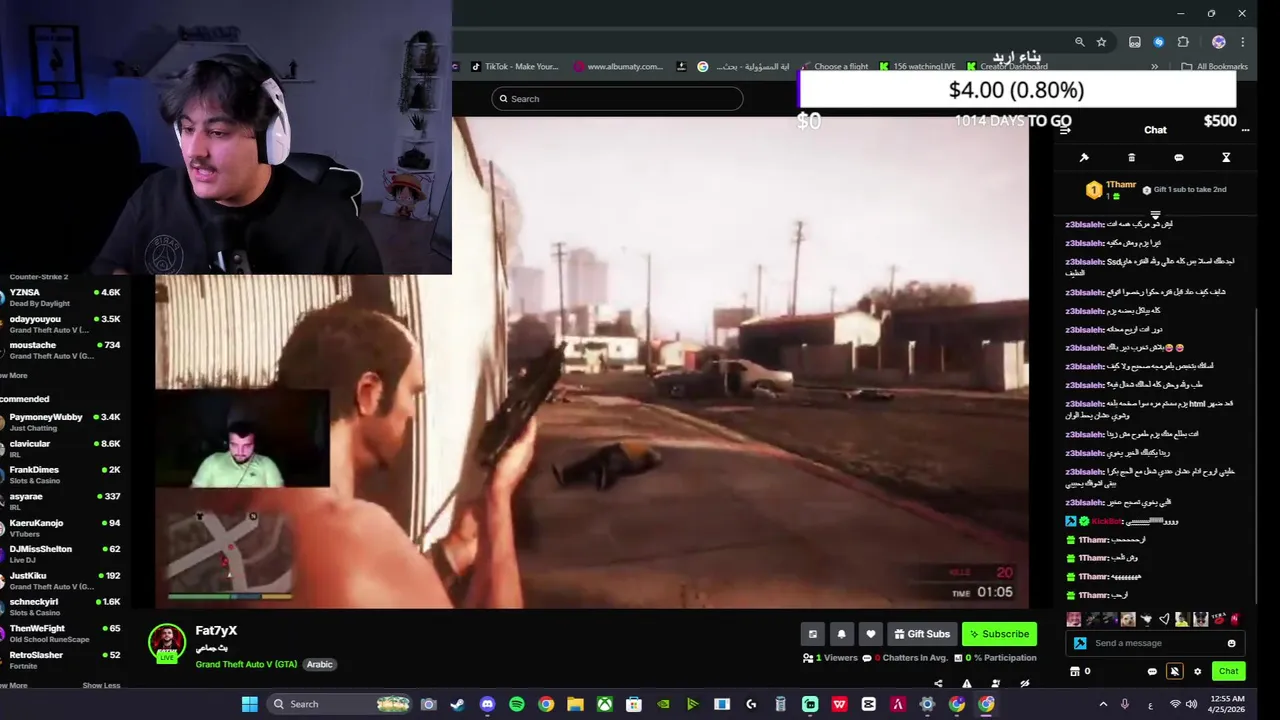Viewport: 1280px width, 720px height.
Task: Toggle muted notifications bell under chat
Action: click(1175, 672)
